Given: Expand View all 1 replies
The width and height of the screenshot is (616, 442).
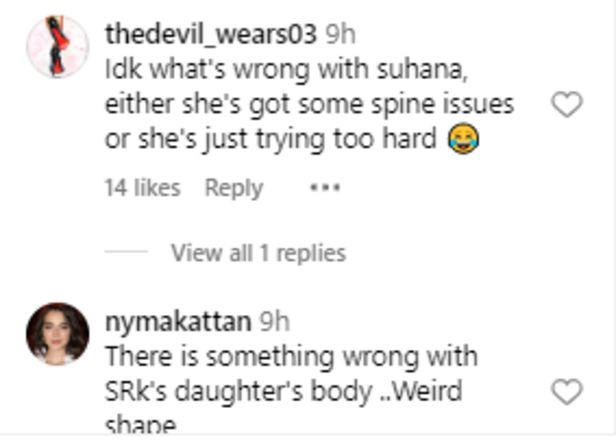Looking at the screenshot, I should pyautogui.click(x=258, y=253).
